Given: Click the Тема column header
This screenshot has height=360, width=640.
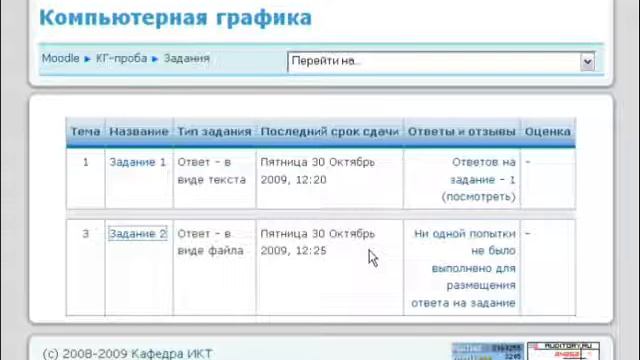Looking at the screenshot, I should click(x=85, y=132).
